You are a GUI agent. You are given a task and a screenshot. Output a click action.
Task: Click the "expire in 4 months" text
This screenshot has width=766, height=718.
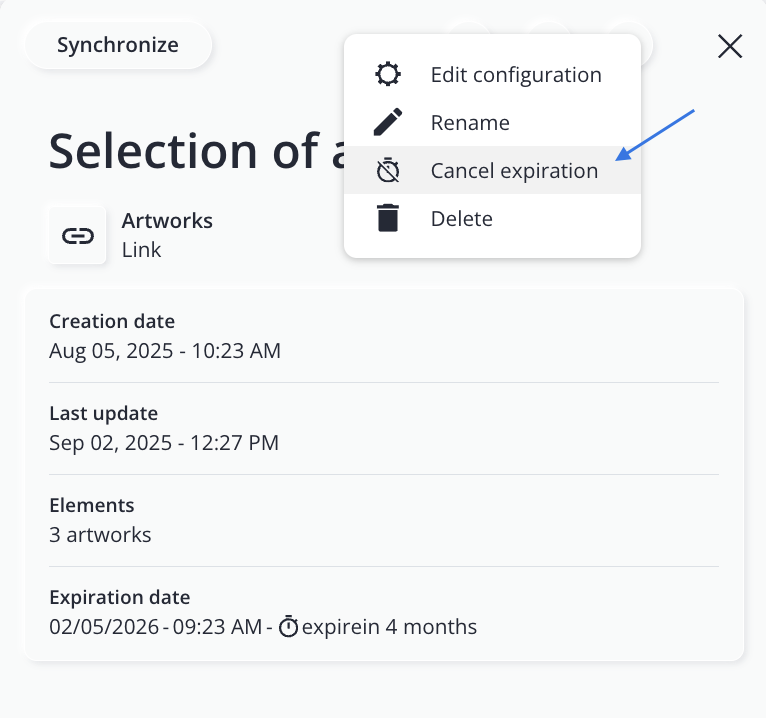(389, 627)
